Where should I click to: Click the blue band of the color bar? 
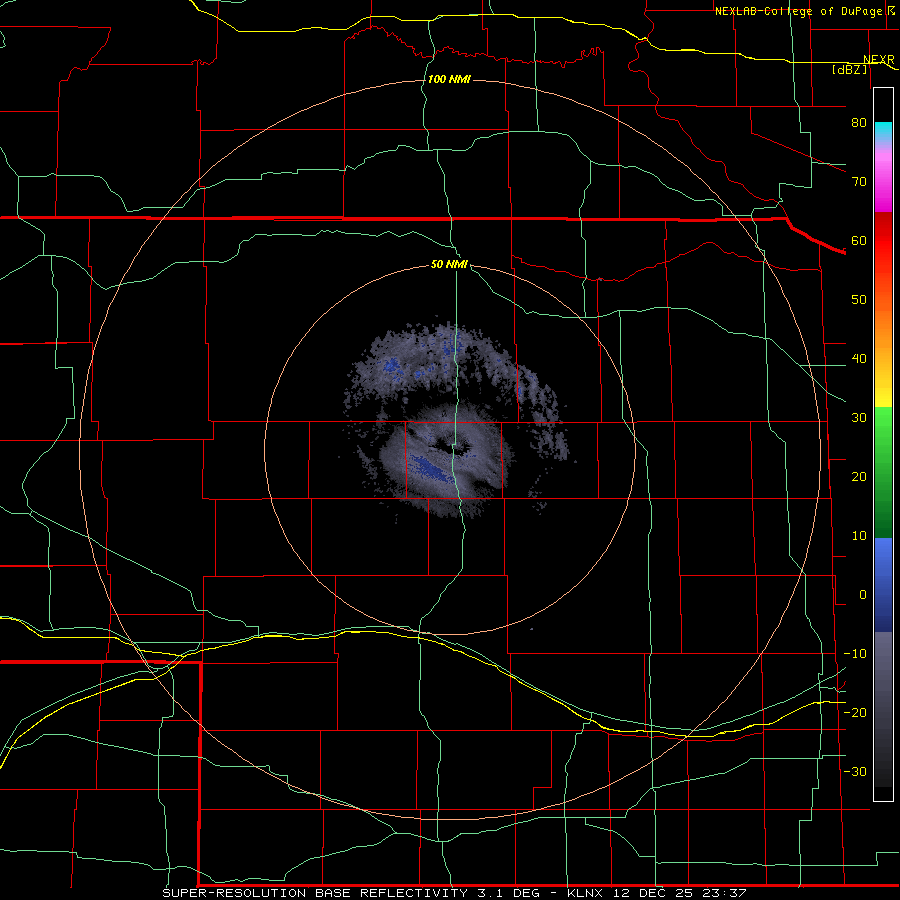coord(883,585)
